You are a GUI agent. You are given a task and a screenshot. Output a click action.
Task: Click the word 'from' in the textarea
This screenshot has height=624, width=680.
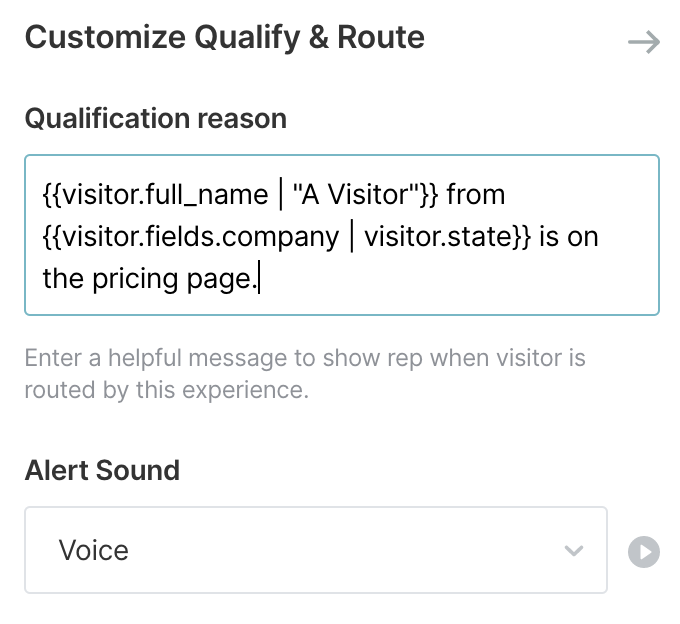pos(475,194)
